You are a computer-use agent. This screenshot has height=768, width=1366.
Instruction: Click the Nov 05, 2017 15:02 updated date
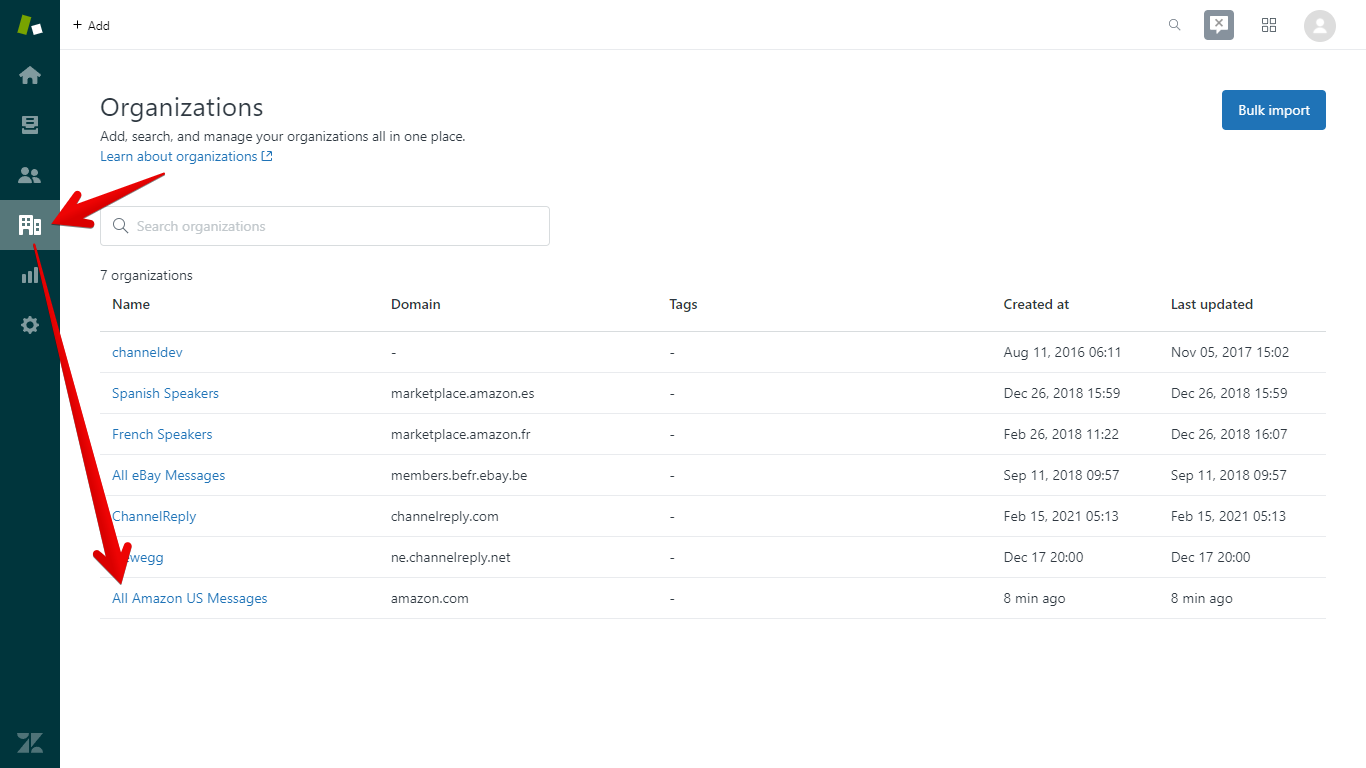(1230, 352)
